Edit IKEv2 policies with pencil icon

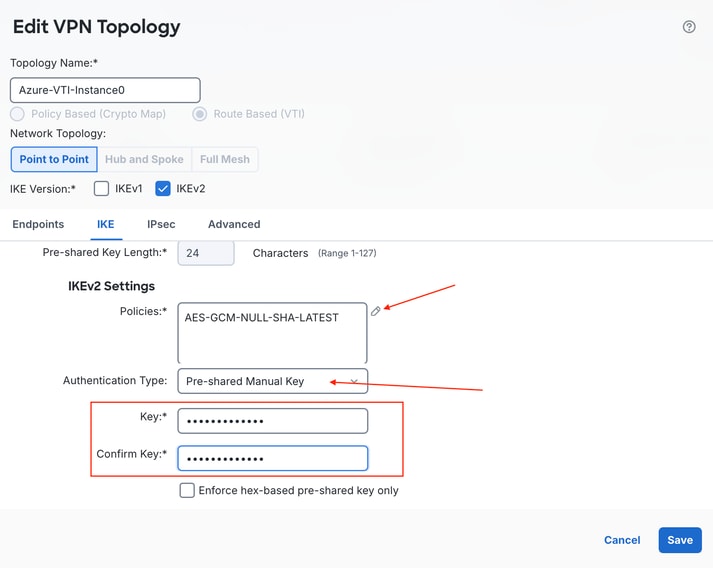pos(376,311)
